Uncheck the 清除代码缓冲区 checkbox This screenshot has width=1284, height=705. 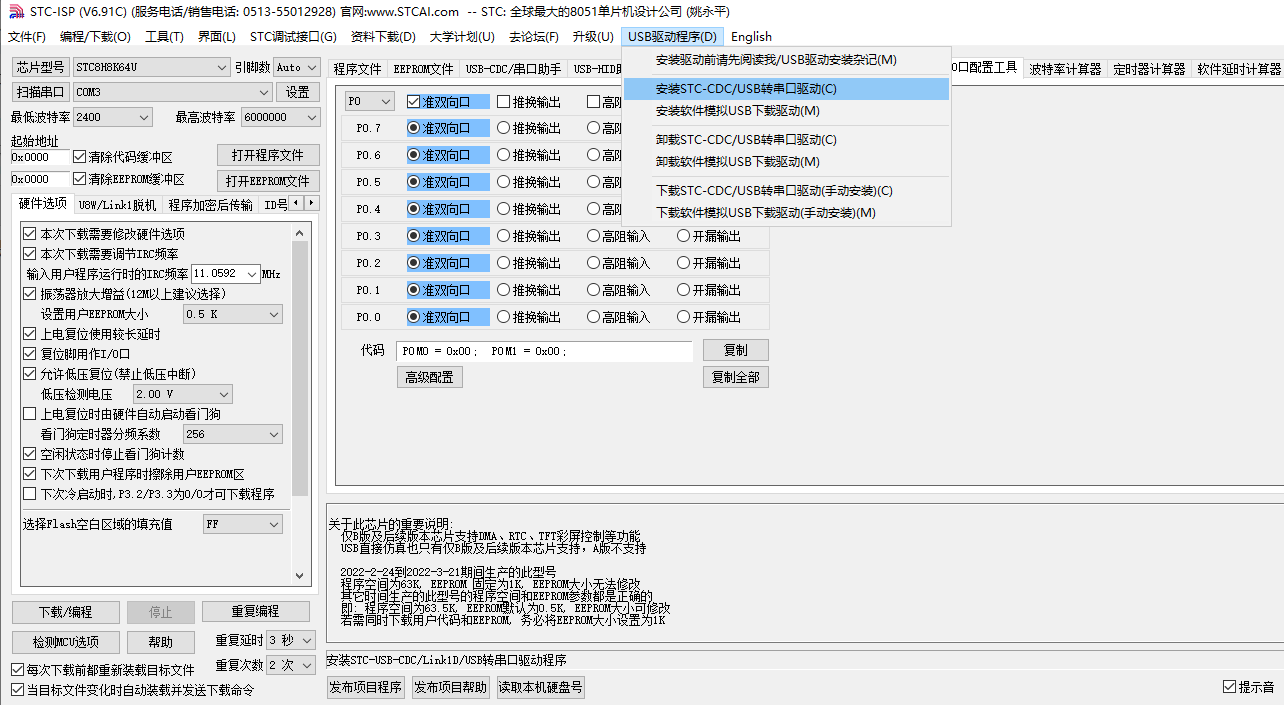tap(80, 157)
